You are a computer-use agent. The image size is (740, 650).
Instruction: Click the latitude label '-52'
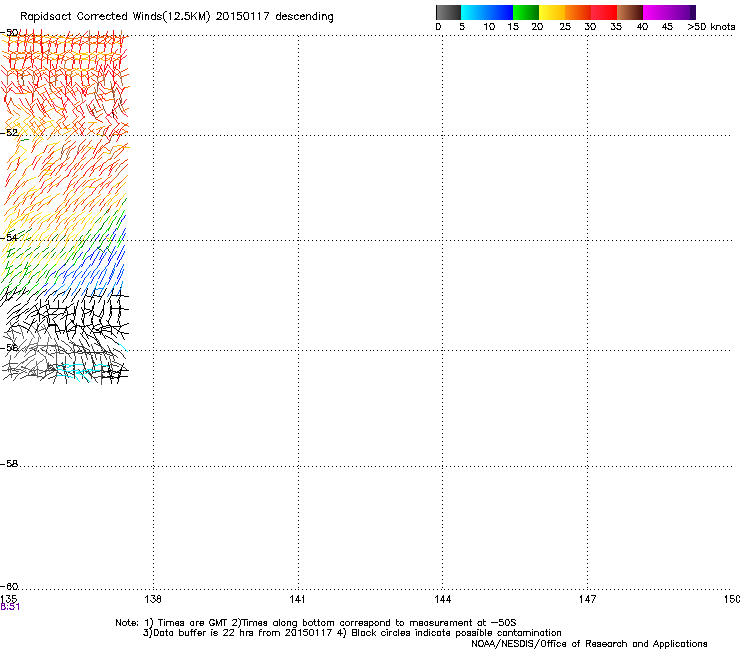(x=9, y=133)
